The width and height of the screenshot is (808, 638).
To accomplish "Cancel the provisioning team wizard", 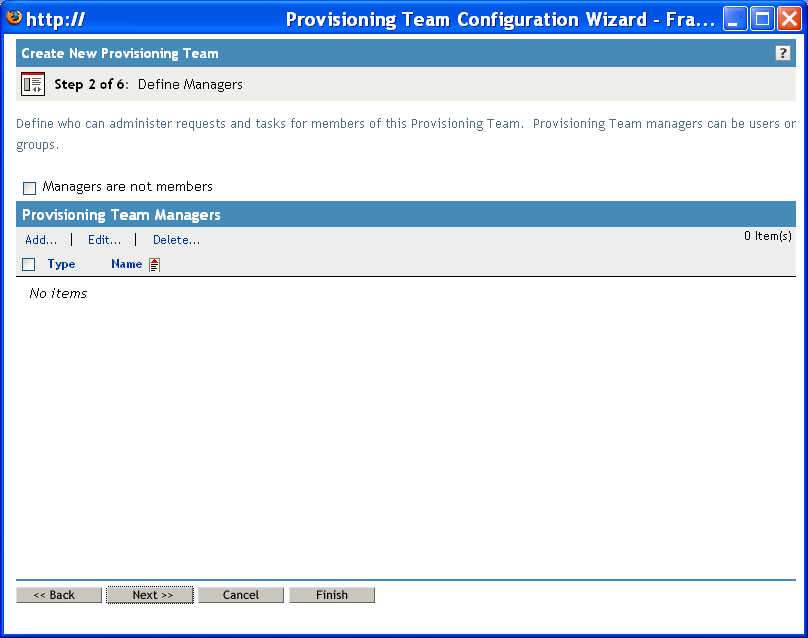I will pos(241,595).
